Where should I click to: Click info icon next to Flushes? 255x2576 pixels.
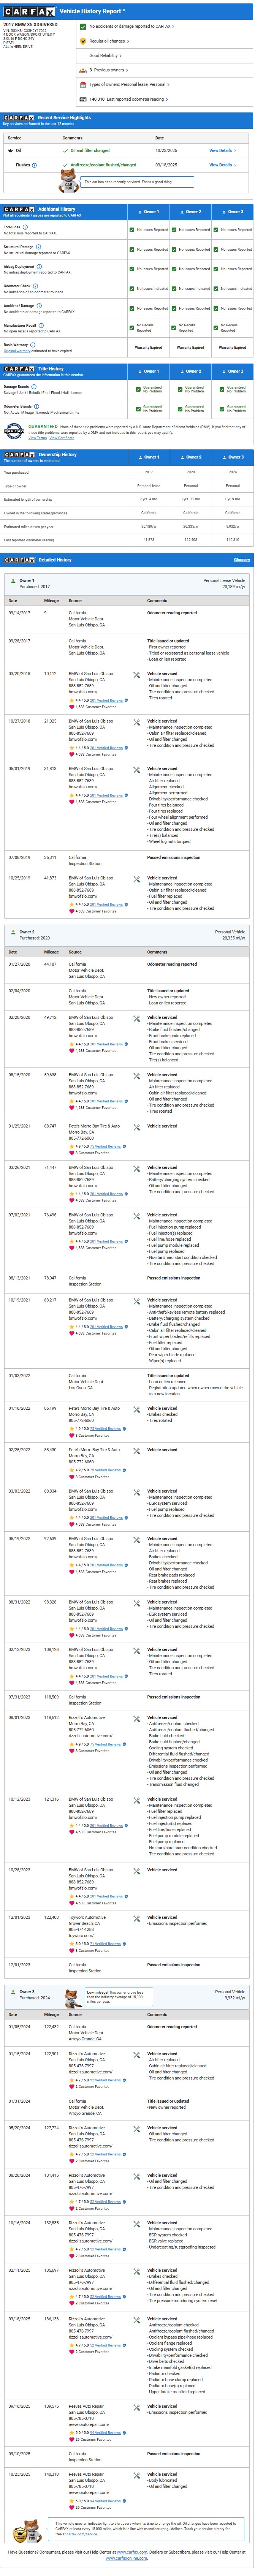pos(34,165)
